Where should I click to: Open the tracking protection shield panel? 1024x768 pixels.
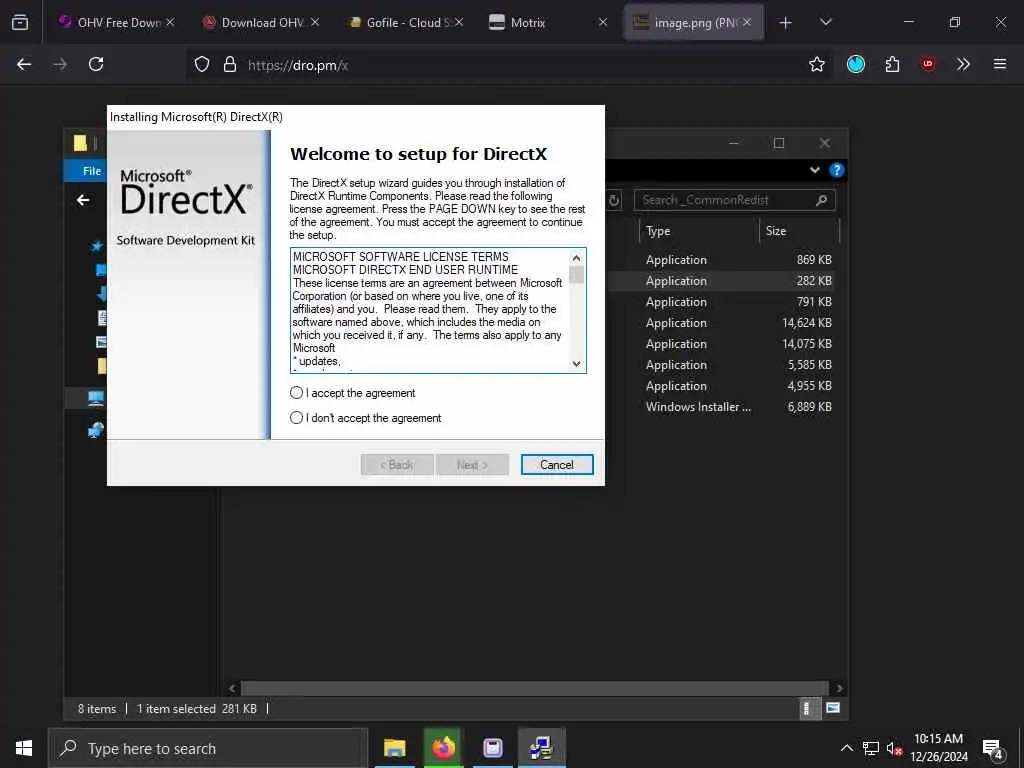(x=202, y=64)
